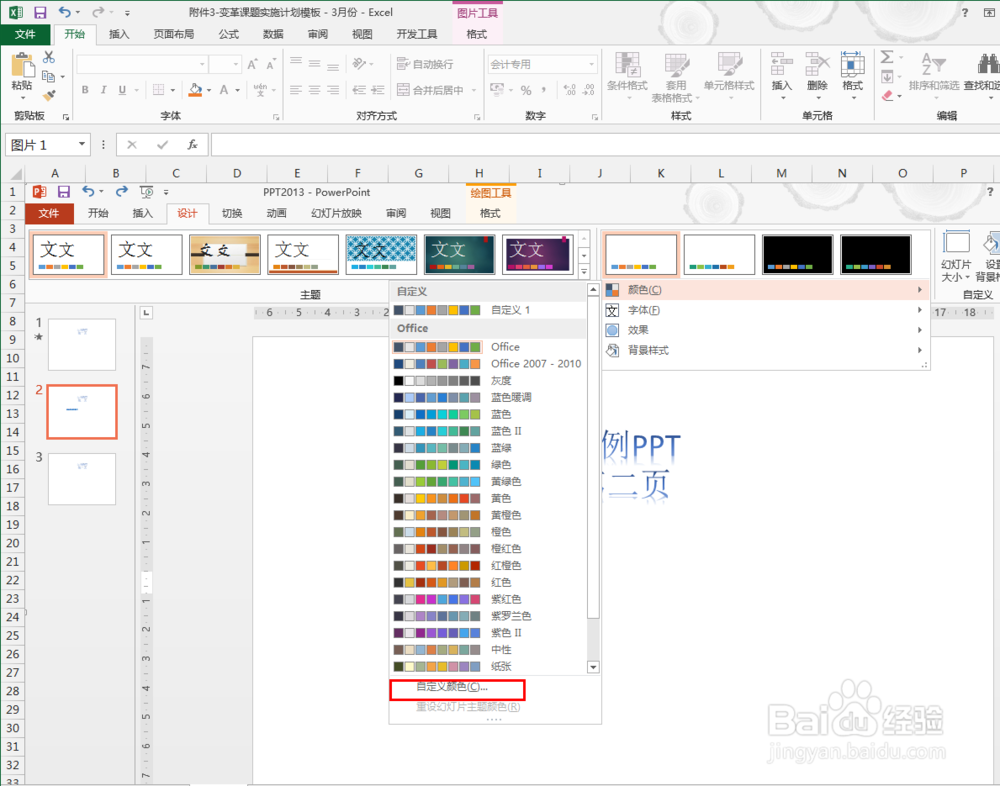
Task: Open the Name Box dropdown arrow
Action: (82, 144)
